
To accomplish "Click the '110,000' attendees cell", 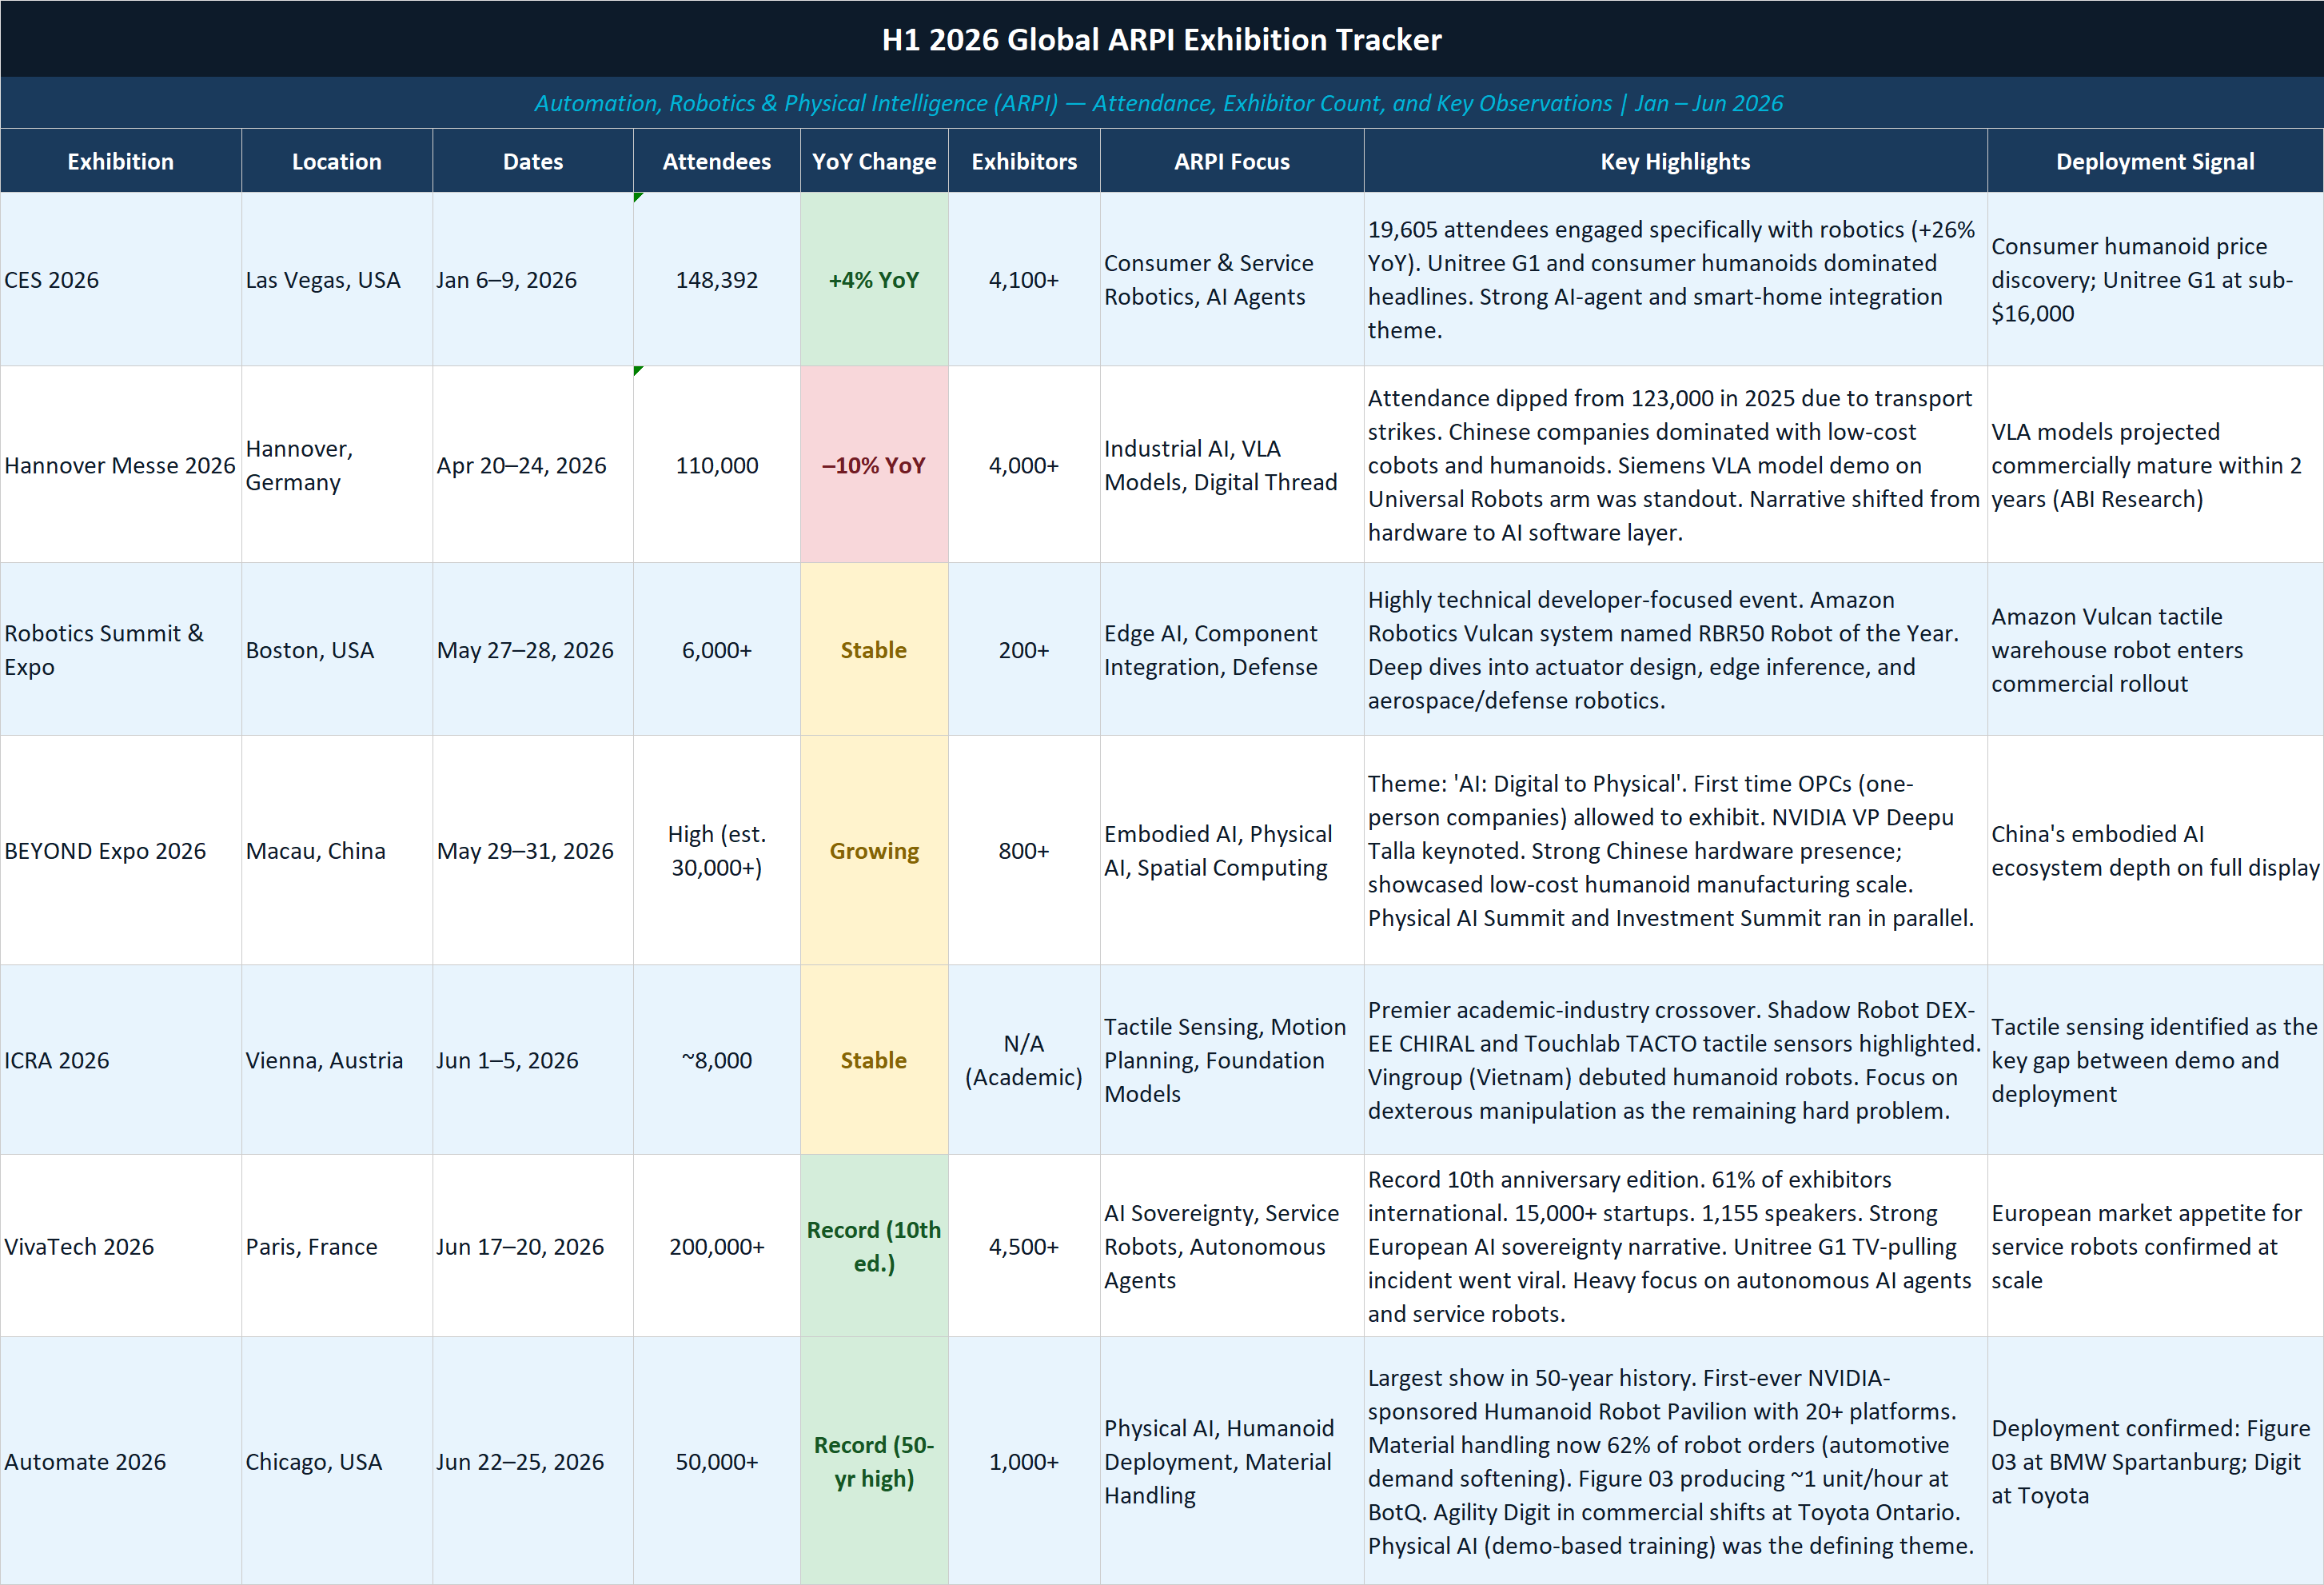I will pos(717,464).
